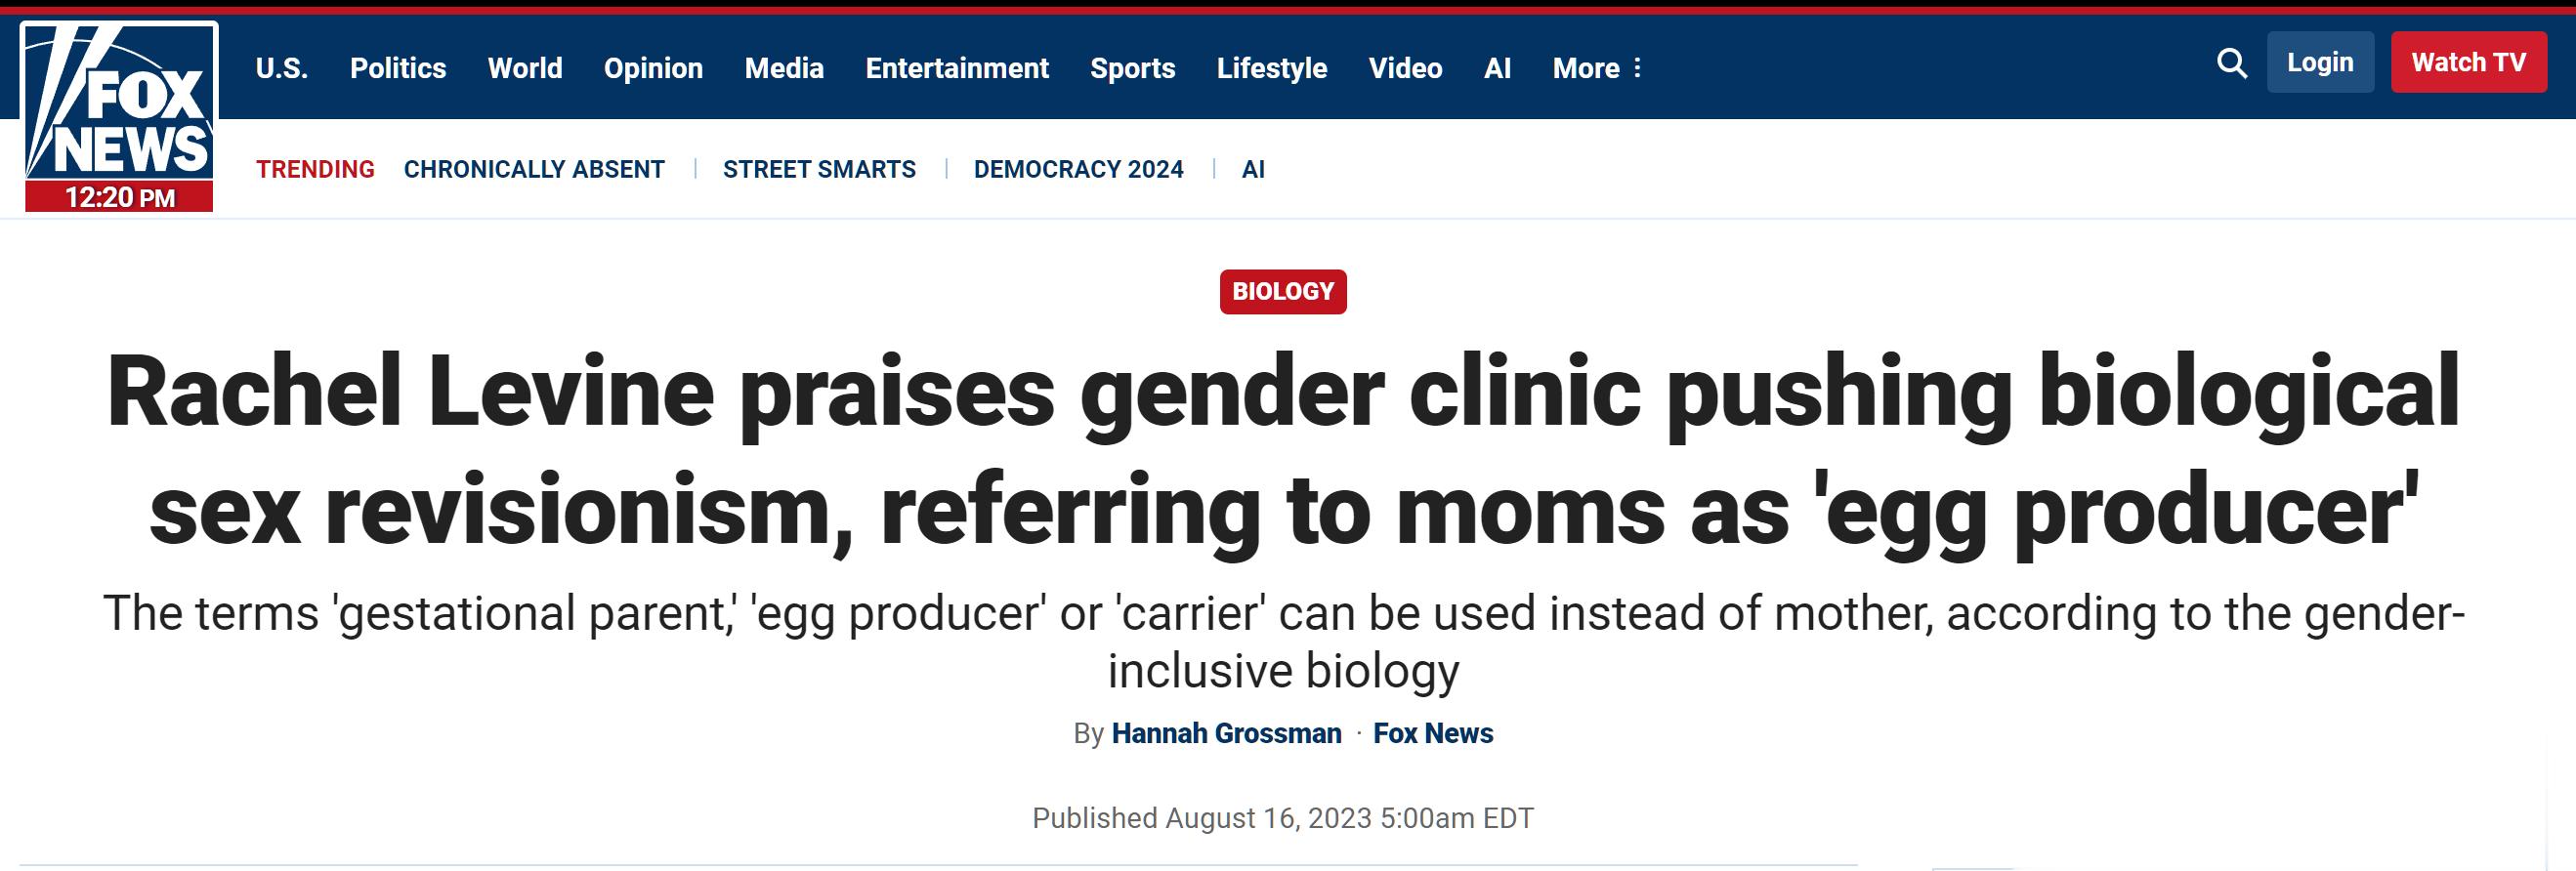Image resolution: width=2576 pixels, height=871 pixels.
Task: Open the Media section
Action: click(x=784, y=68)
